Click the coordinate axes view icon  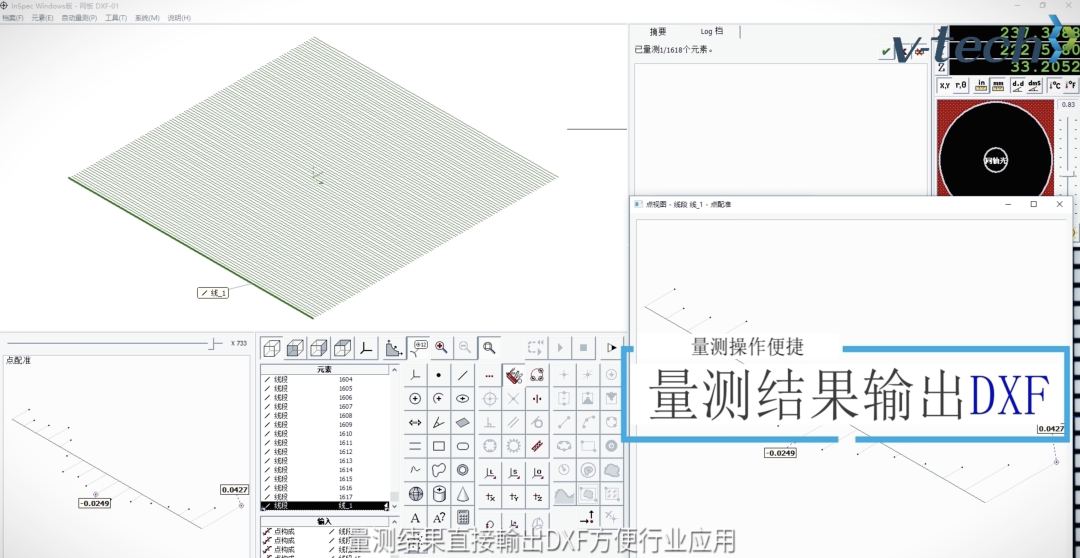coord(366,348)
